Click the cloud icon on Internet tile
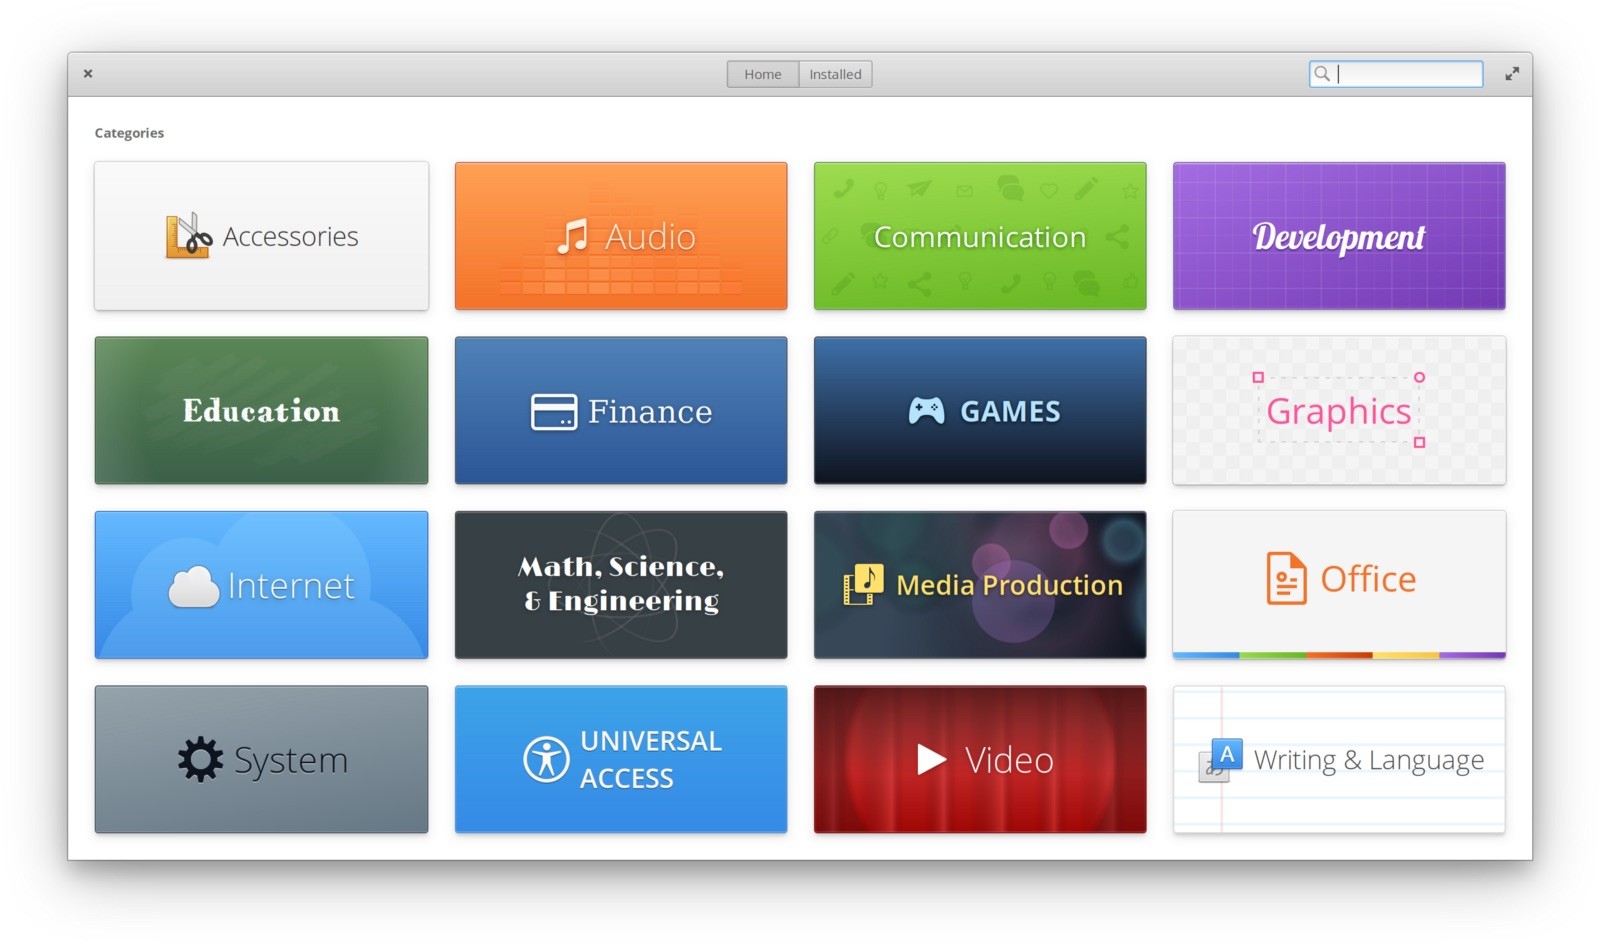 tap(194, 587)
